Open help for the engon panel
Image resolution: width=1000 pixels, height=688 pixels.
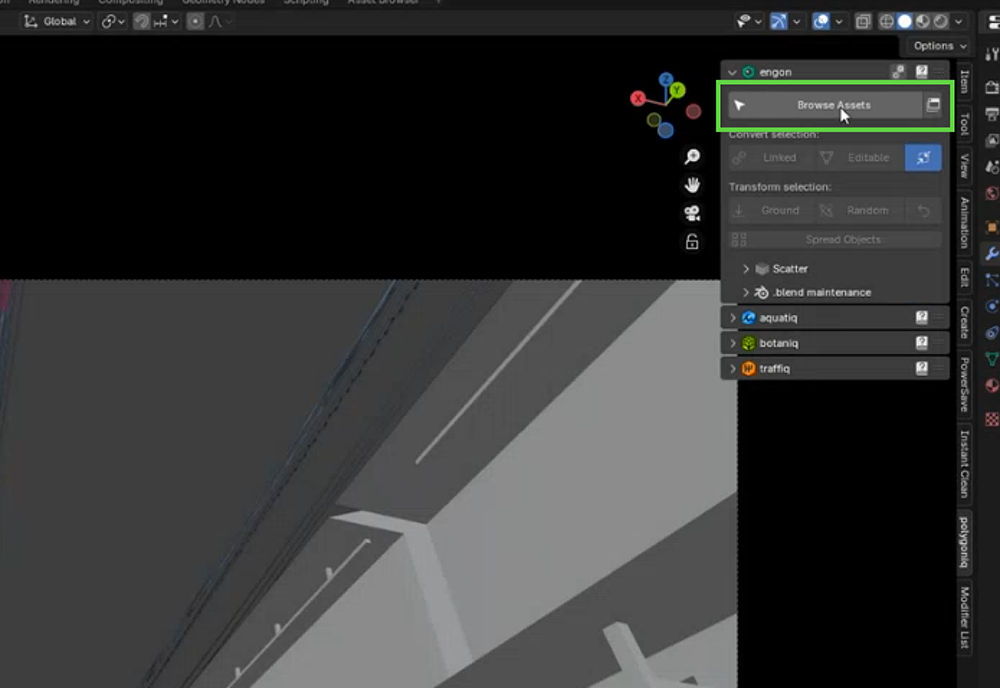[922, 72]
